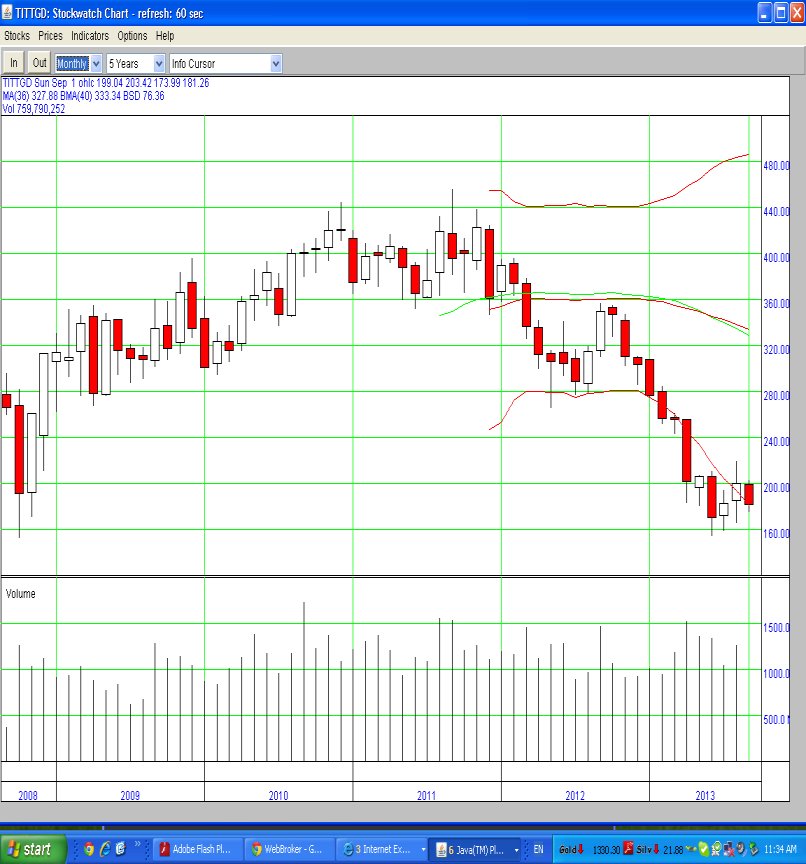Viewport: 806px width, 864px height.
Task: Click the 2013 year label on the time axis
Action: 705,795
